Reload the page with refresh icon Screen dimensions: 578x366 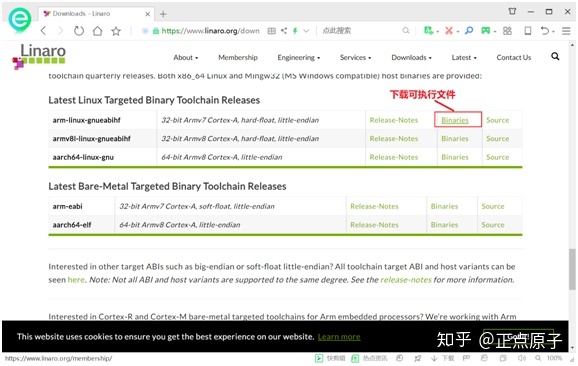pyautogui.click(x=79, y=31)
